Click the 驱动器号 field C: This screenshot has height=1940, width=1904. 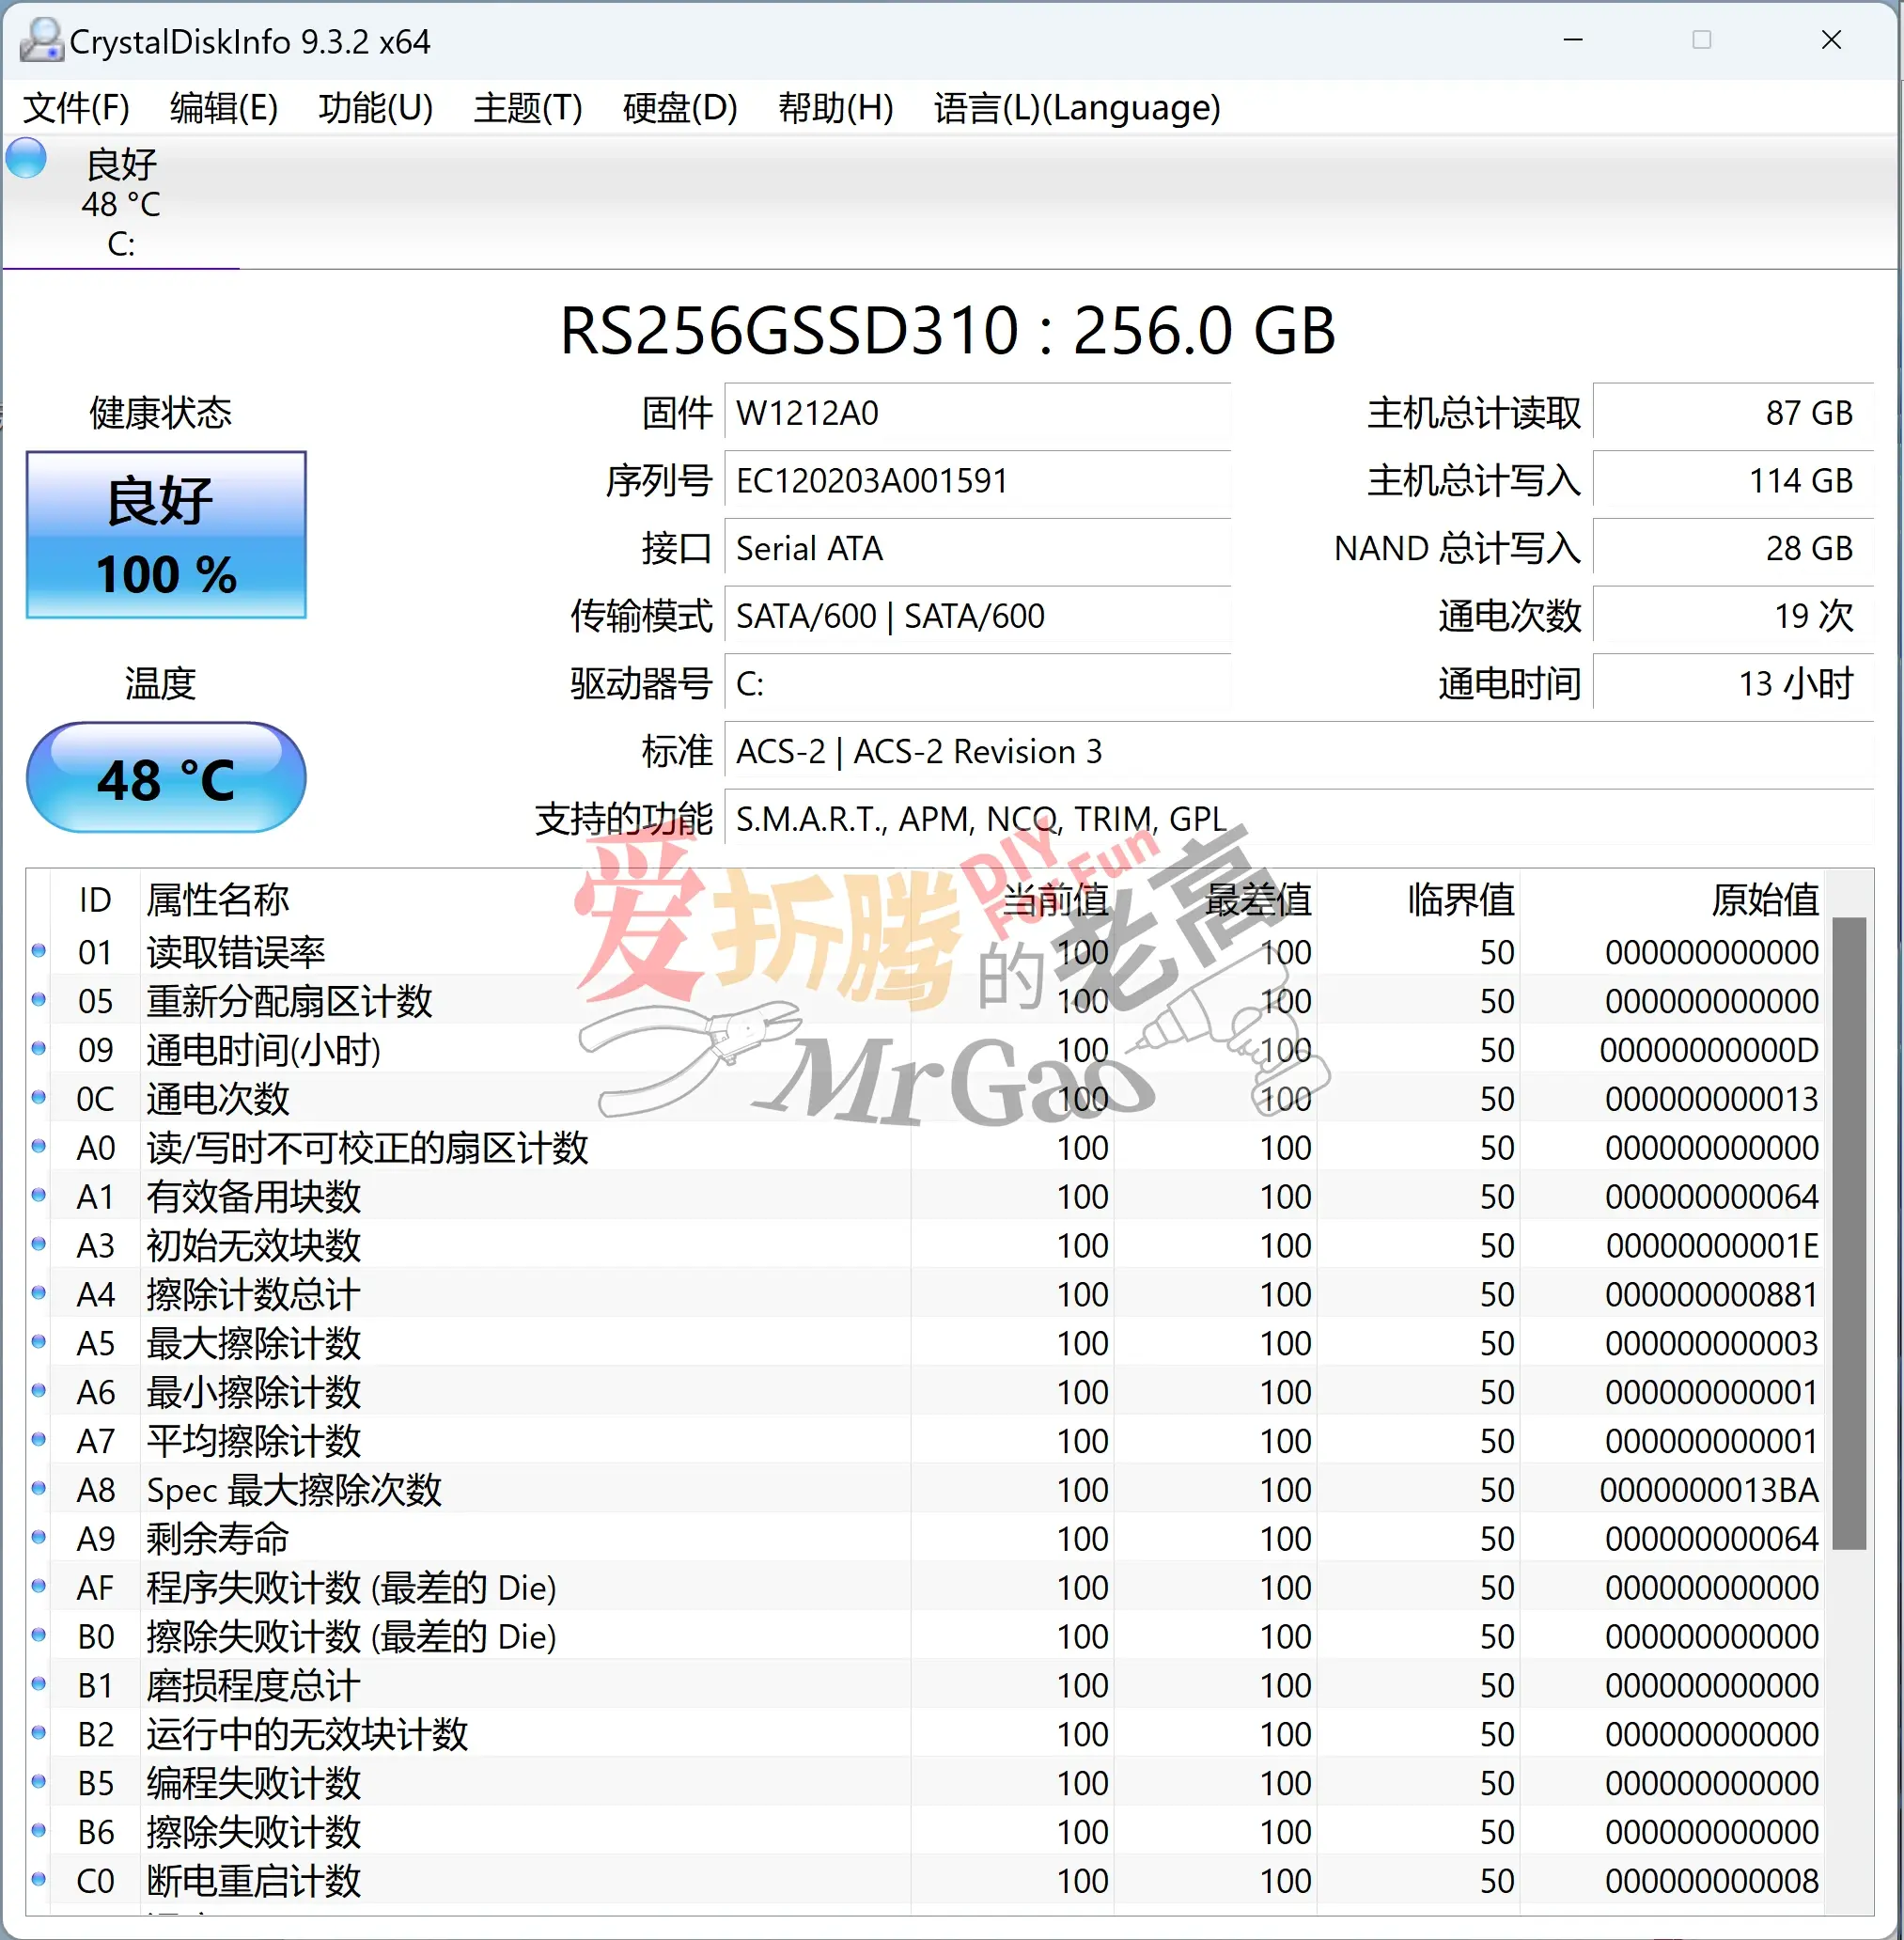(x=977, y=684)
